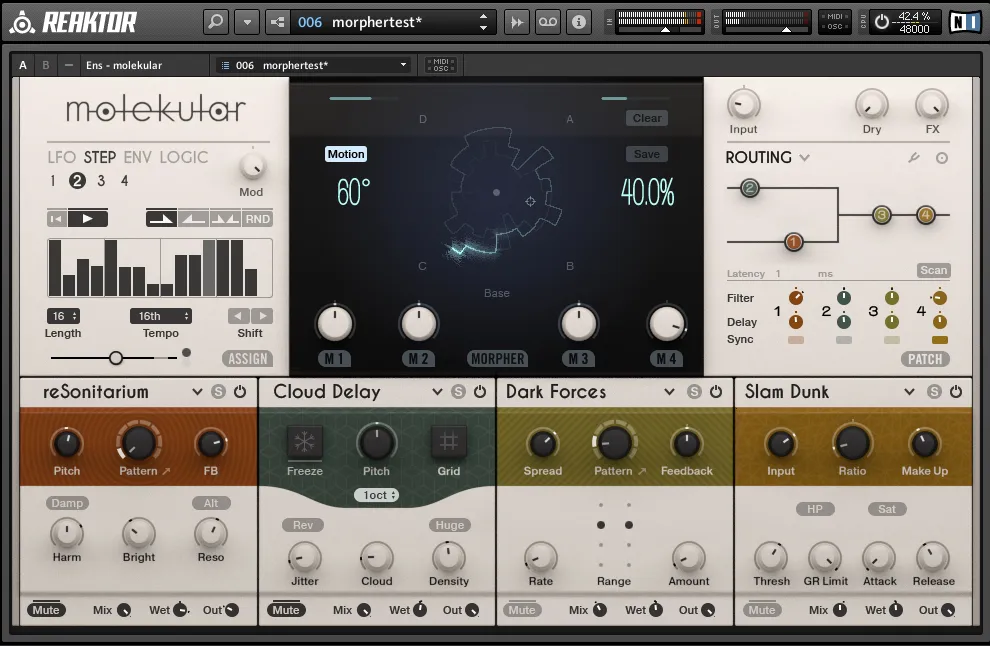This screenshot has width=990, height=646.
Task: Select STEP modulator number 4
Action: tap(124, 181)
